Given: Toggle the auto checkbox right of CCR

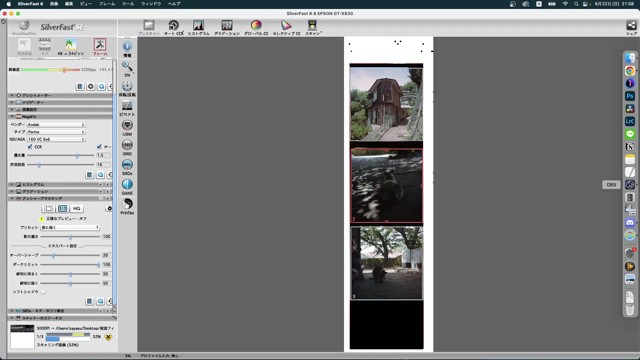Looking at the screenshot, I should click(99, 147).
